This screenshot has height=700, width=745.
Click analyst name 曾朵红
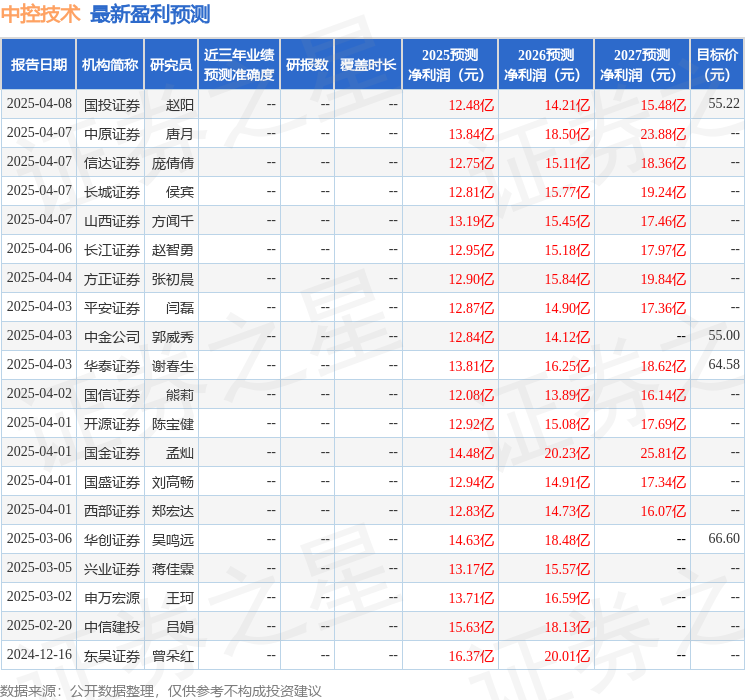173,656
